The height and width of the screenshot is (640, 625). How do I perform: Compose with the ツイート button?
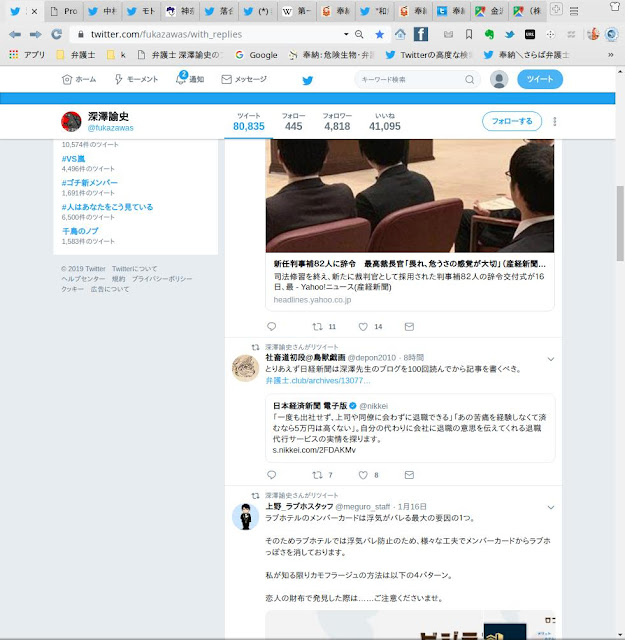(540, 79)
